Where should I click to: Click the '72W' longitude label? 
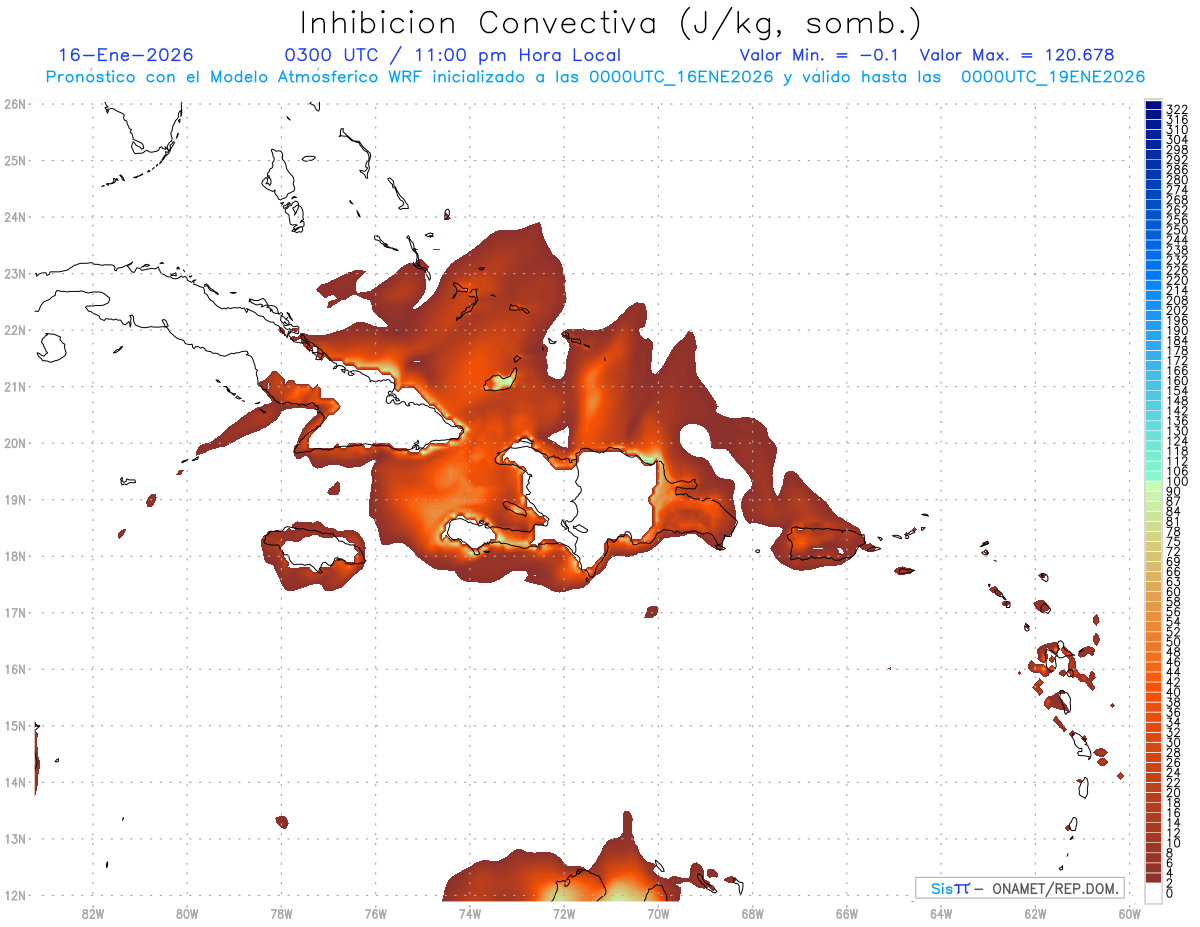pyautogui.click(x=564, y=913)
